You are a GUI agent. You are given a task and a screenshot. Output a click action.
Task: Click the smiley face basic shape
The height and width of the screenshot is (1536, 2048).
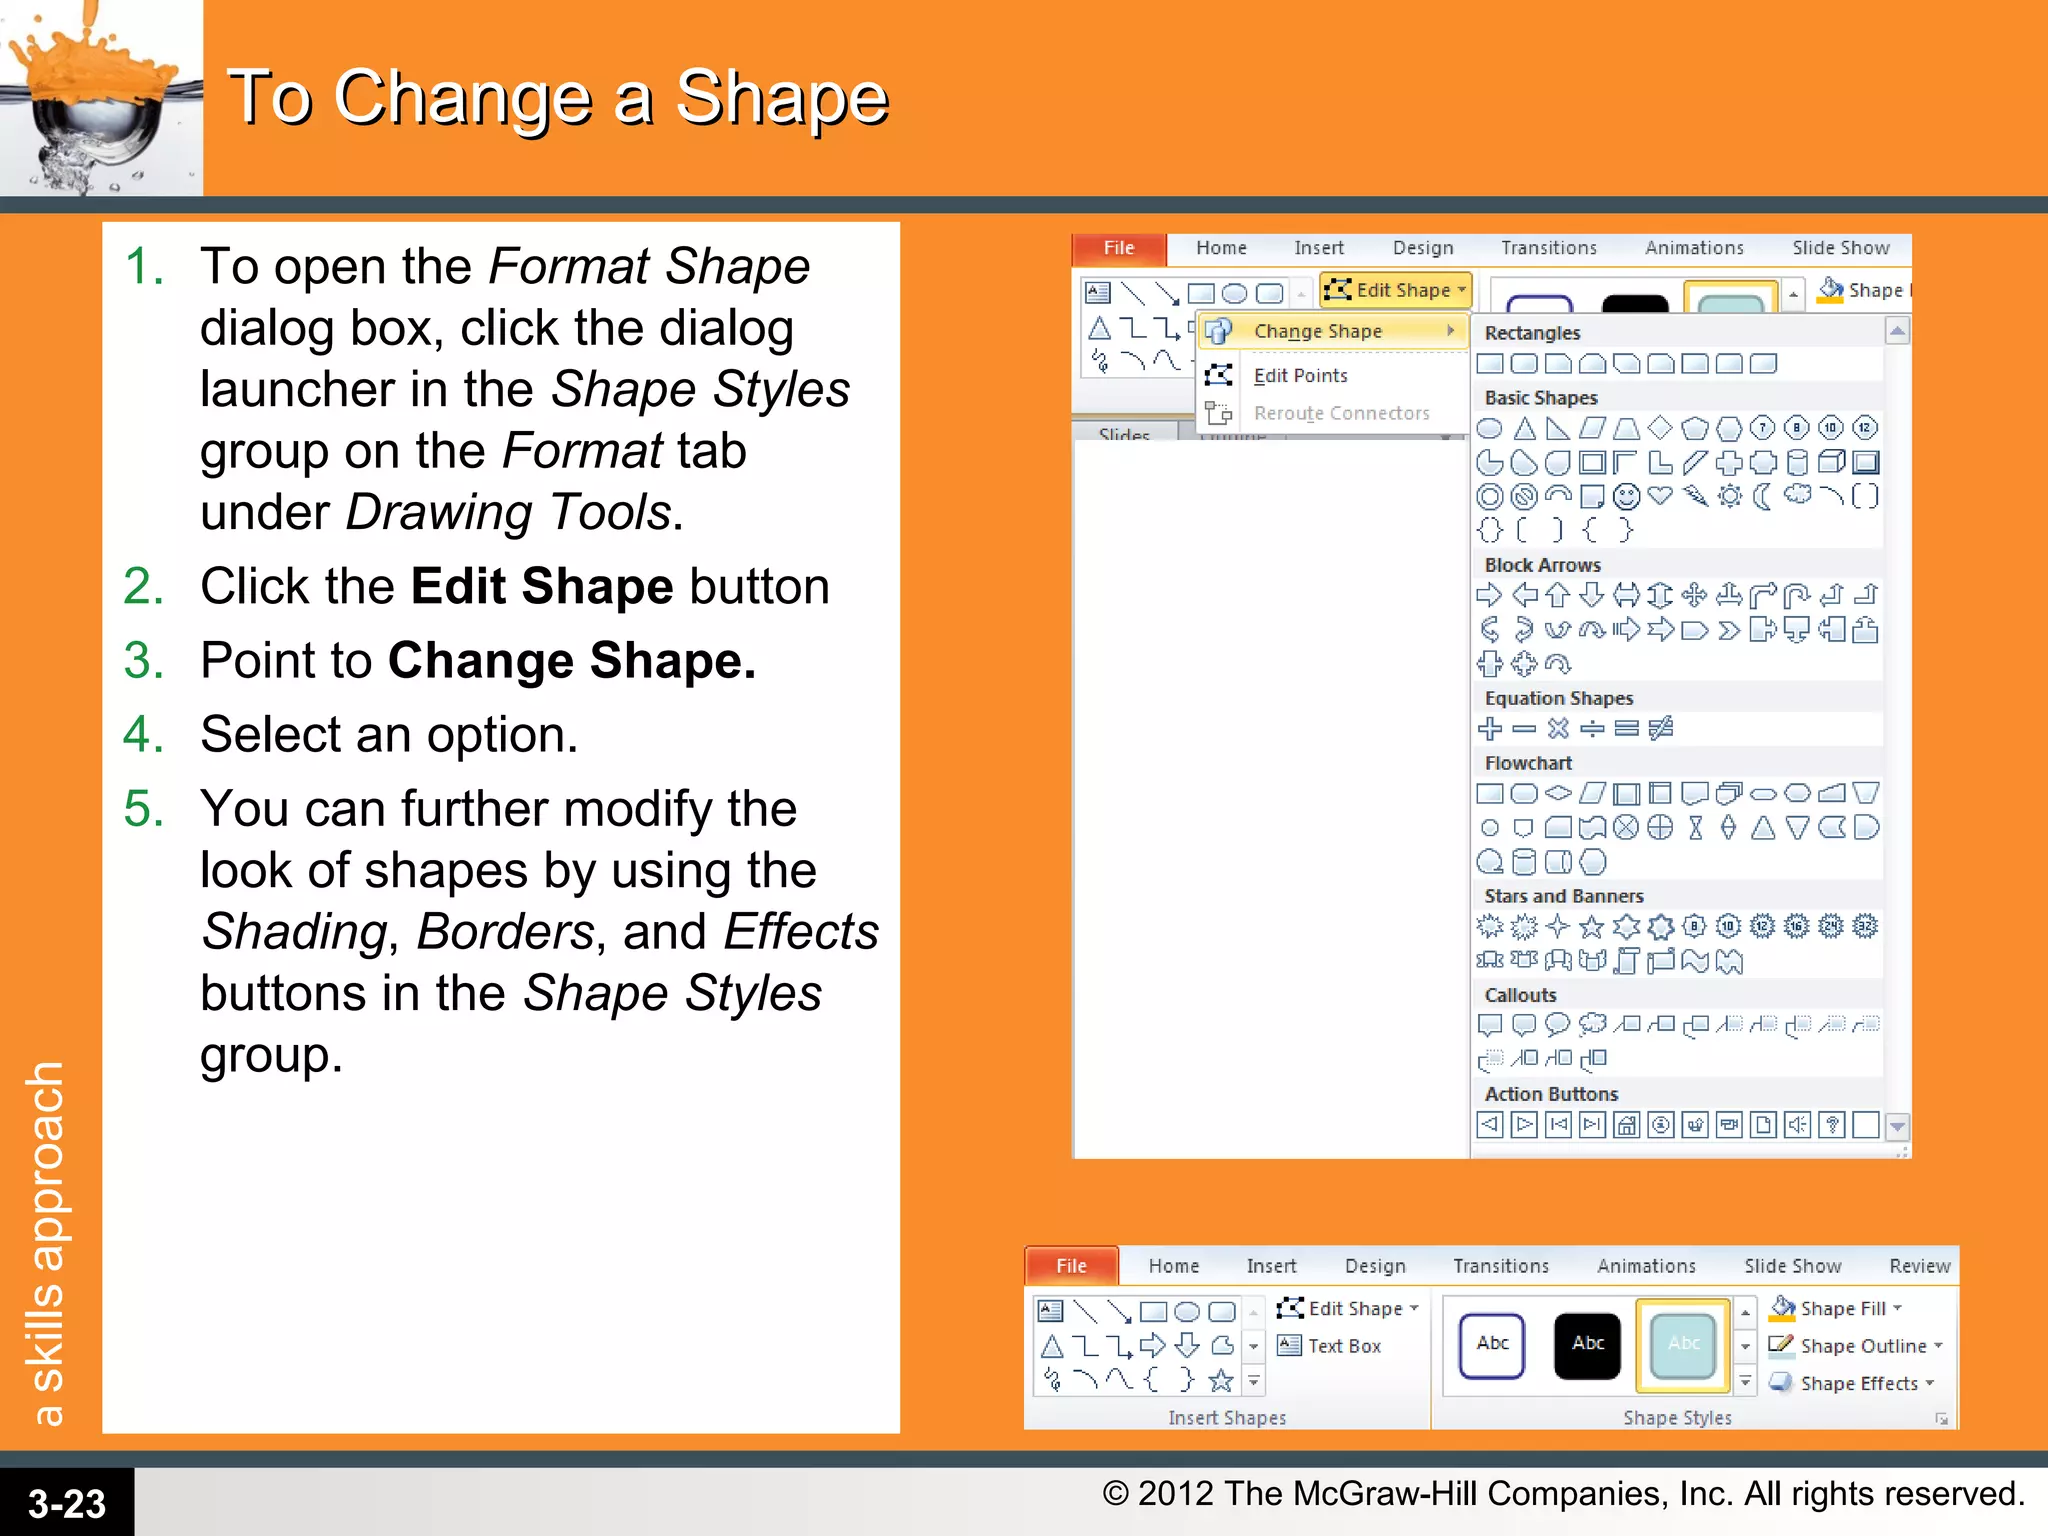click(x=1627, y=496)
